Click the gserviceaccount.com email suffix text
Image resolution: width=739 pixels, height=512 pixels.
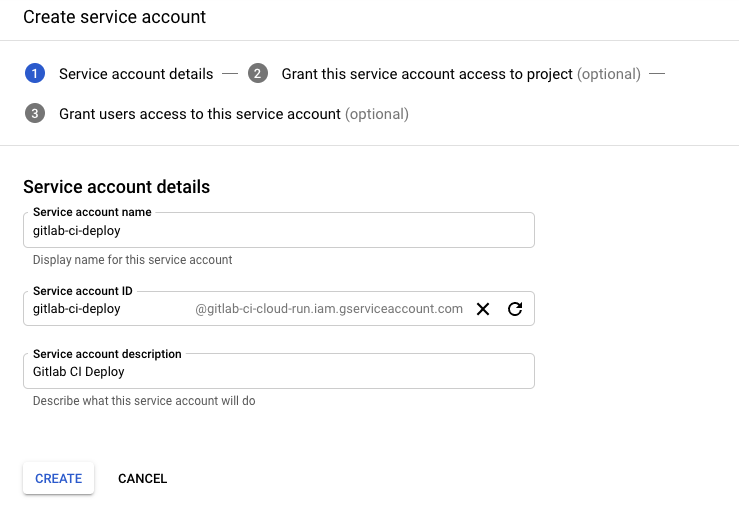pyautogui.click(x=329, y=309)
